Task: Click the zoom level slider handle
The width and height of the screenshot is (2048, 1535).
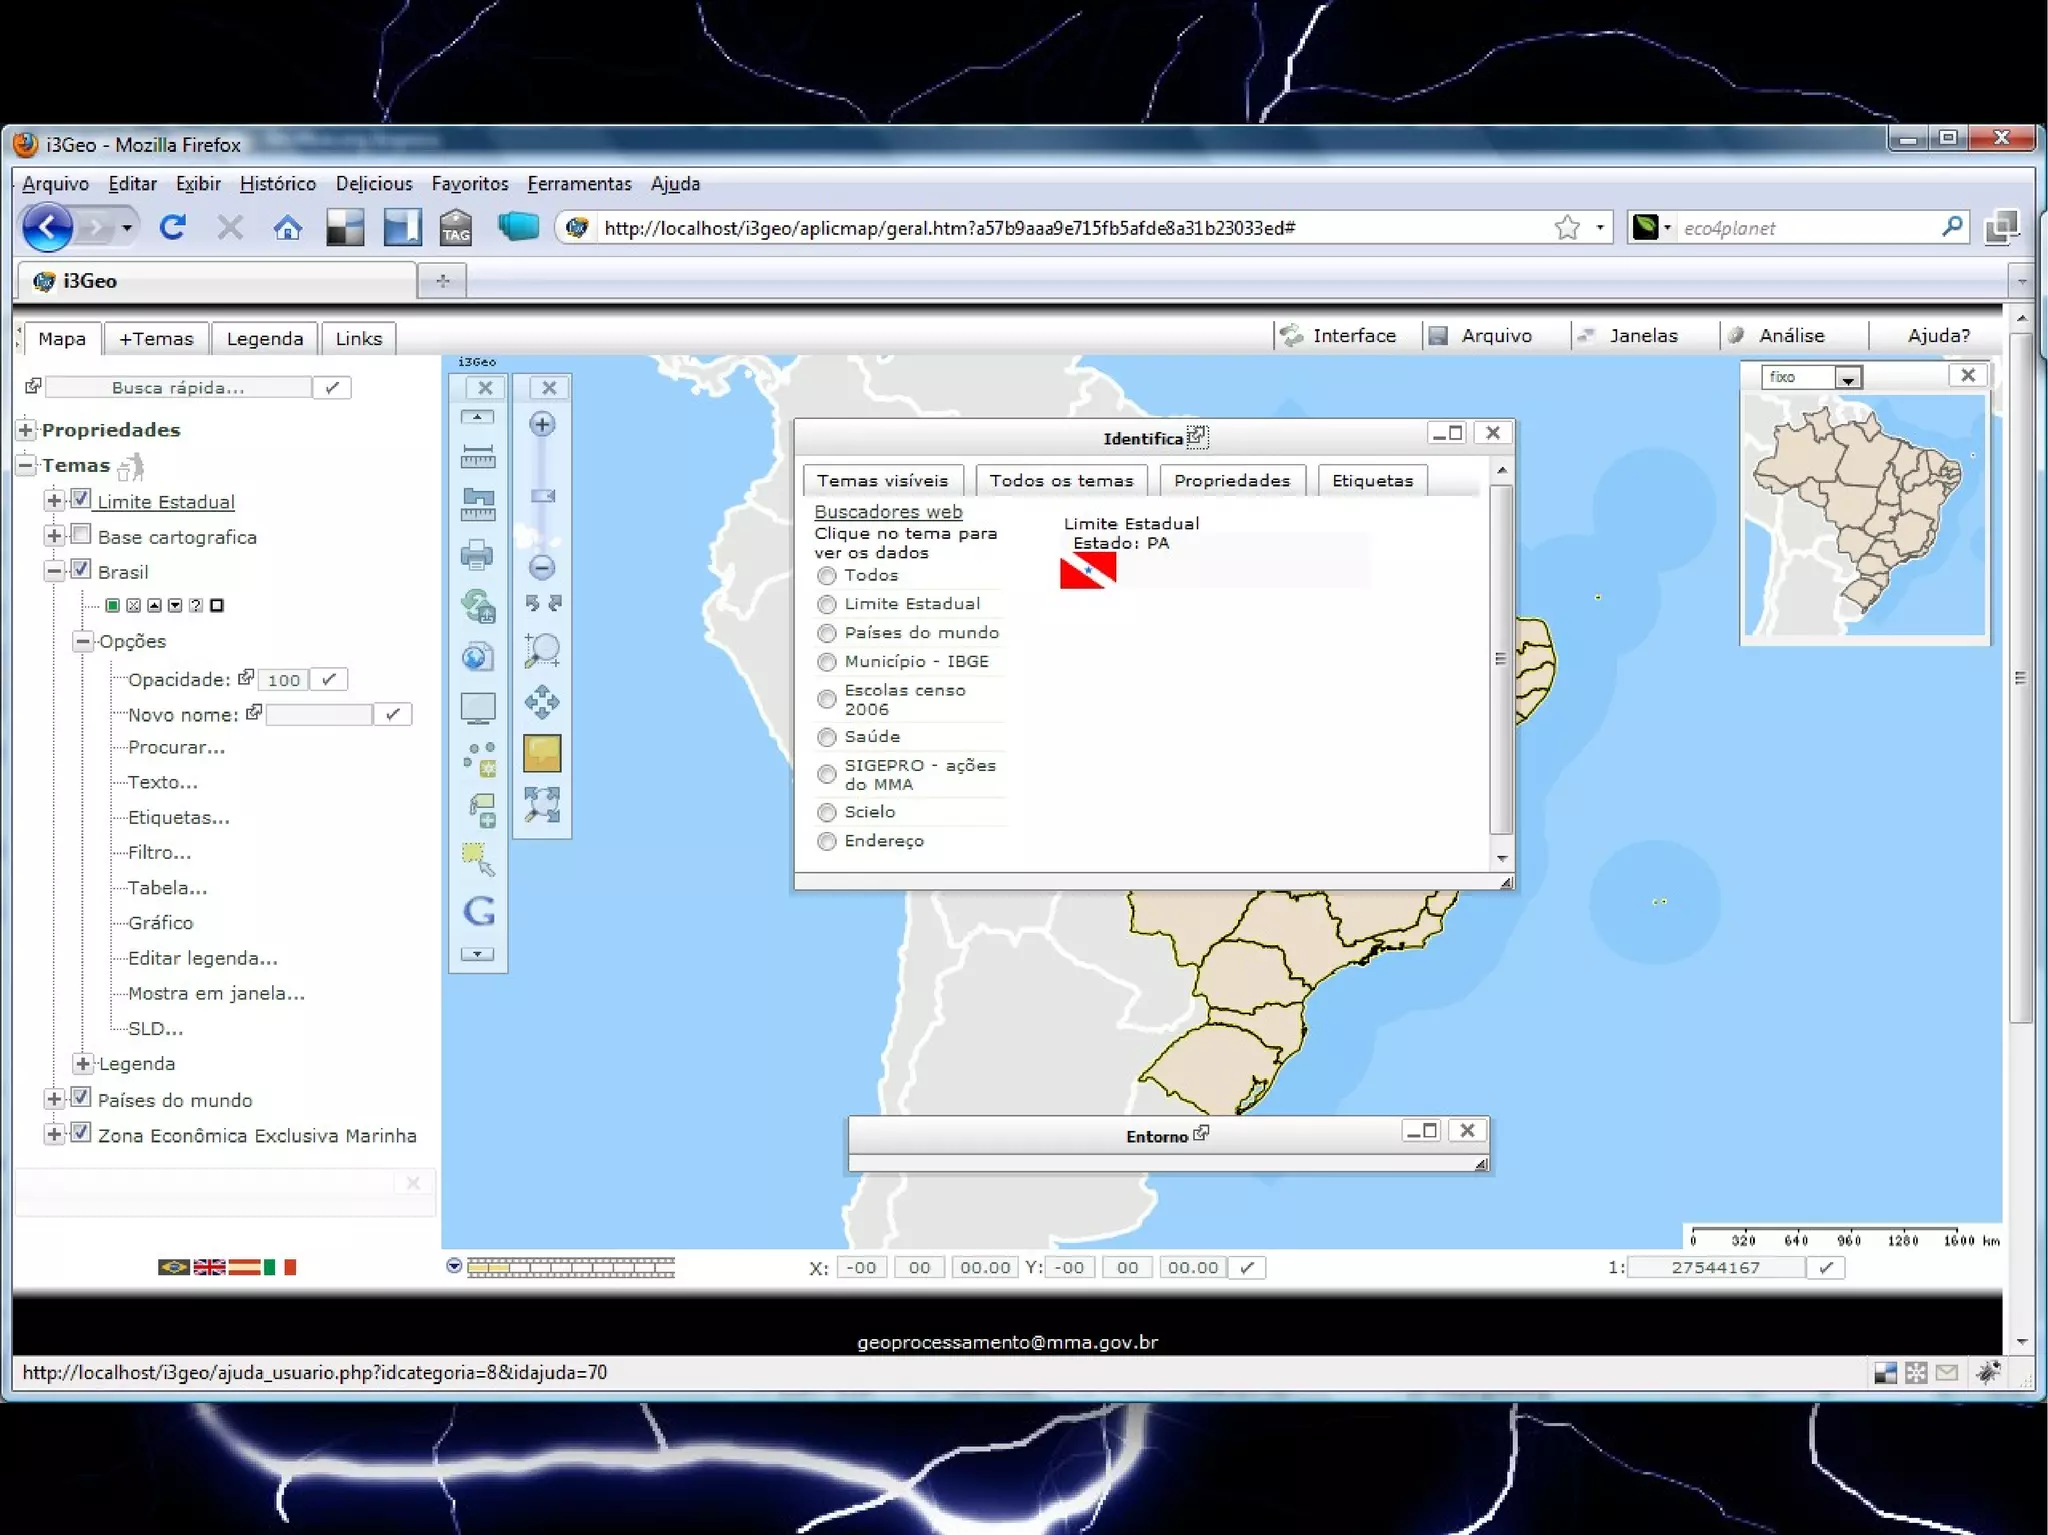Action: click(542, 496)
